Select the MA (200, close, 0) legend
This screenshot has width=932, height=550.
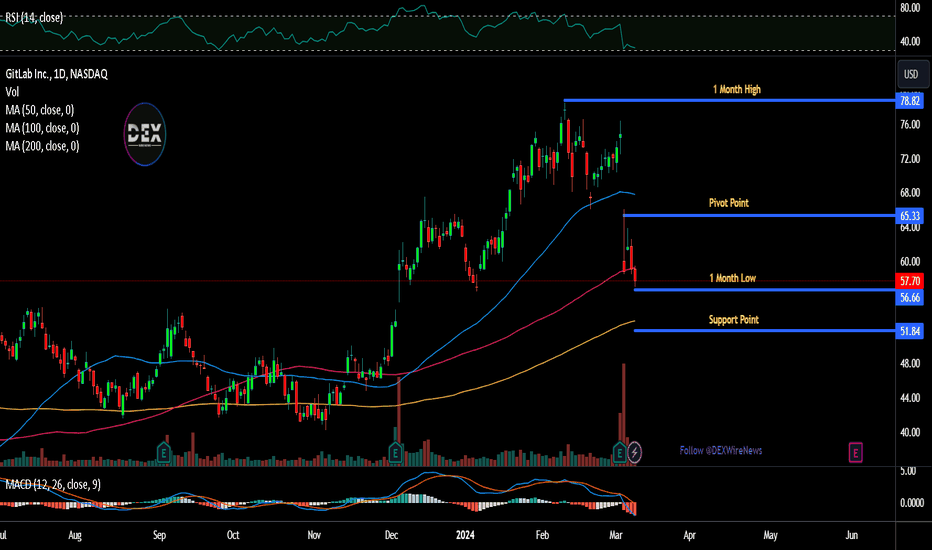point(42,146)
